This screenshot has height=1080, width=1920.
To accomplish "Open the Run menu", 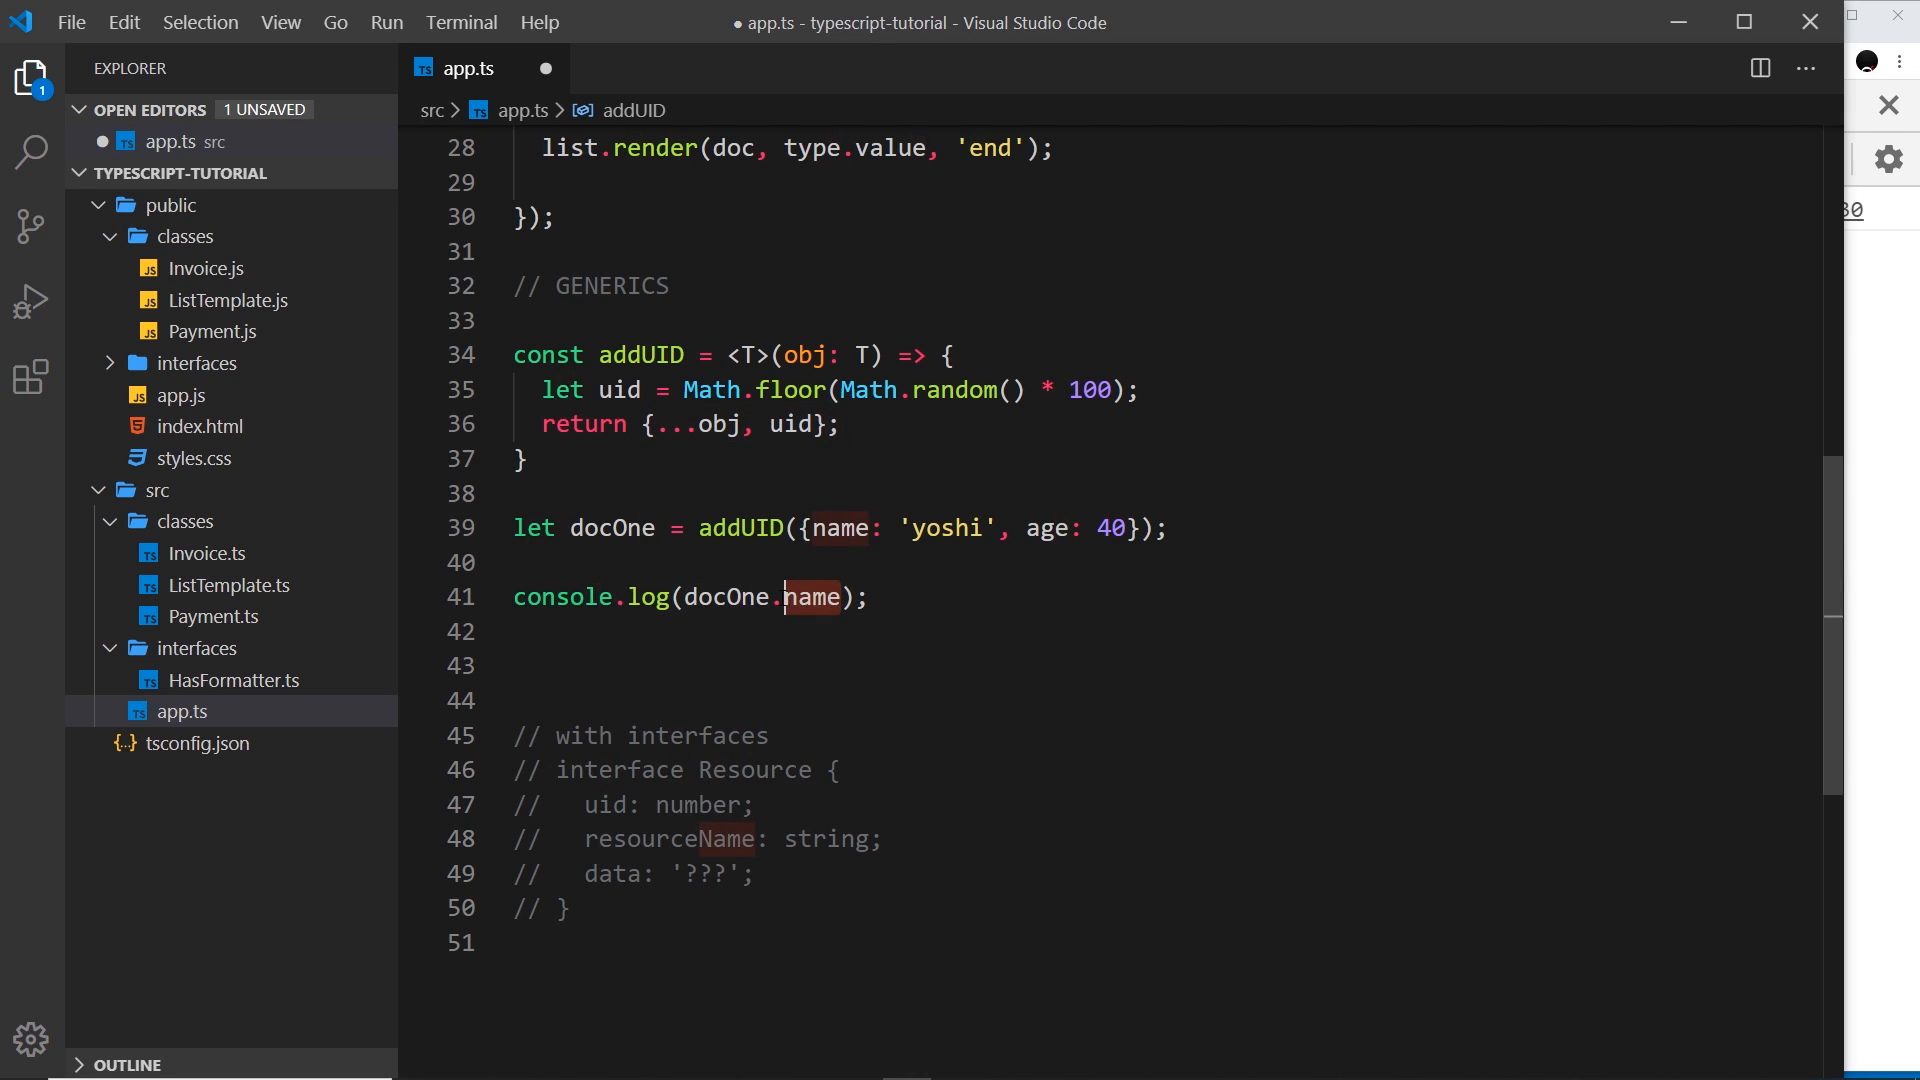I will click(387, 22).
